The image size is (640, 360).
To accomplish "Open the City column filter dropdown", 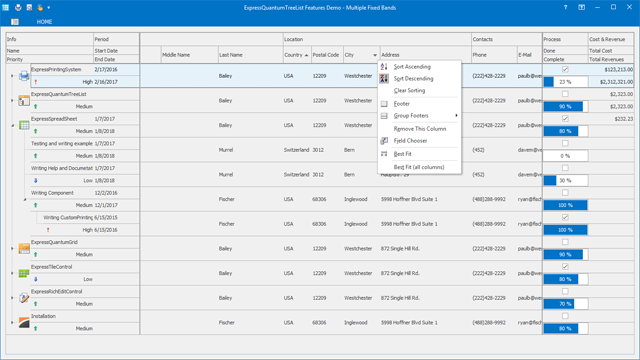I will point(375,55).
